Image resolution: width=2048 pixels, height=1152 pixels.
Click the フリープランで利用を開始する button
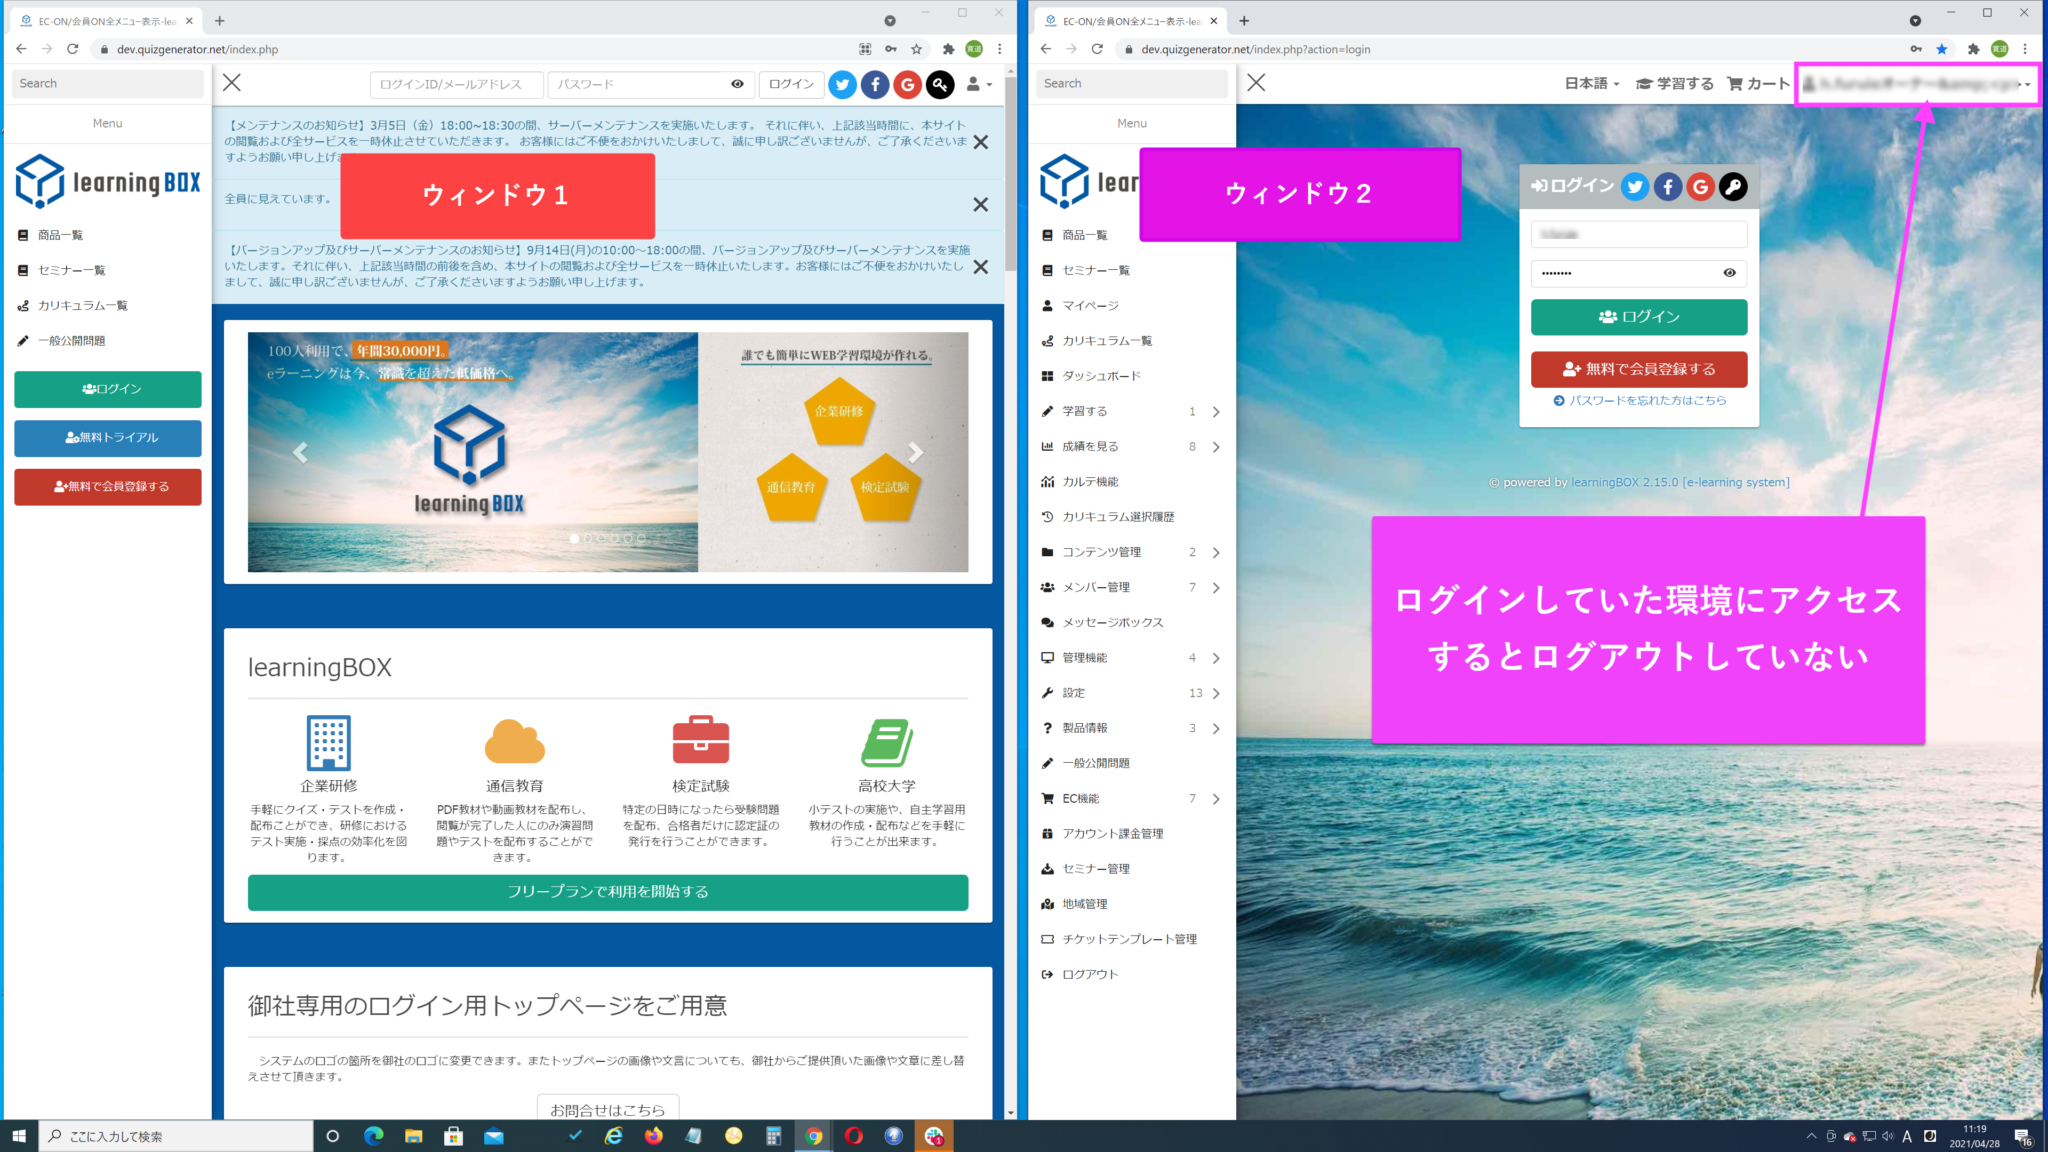[x=607, y=892]
